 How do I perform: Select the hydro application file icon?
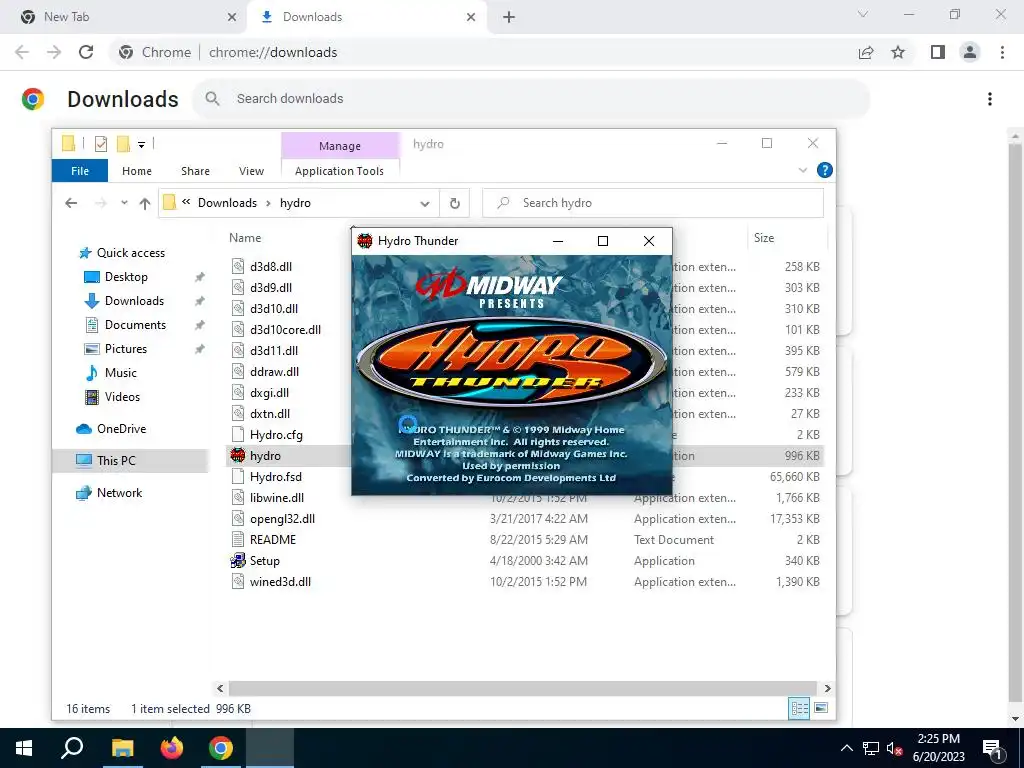pos(238,455)
